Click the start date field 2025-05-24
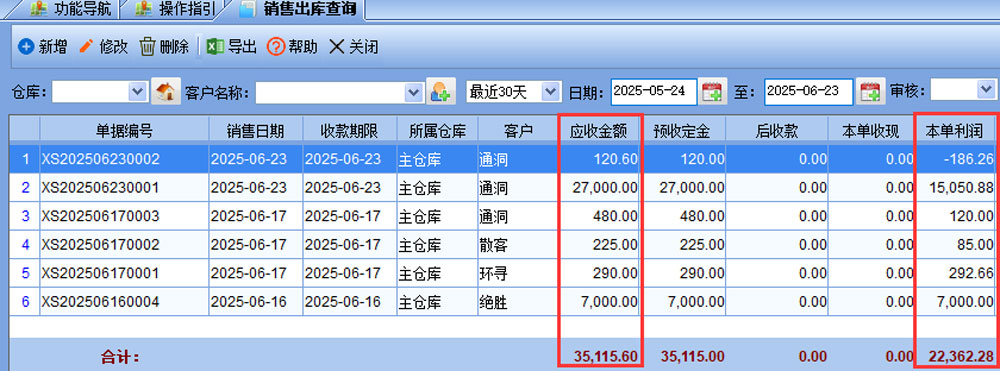The image size is (1000, 371). click(653, 92)
